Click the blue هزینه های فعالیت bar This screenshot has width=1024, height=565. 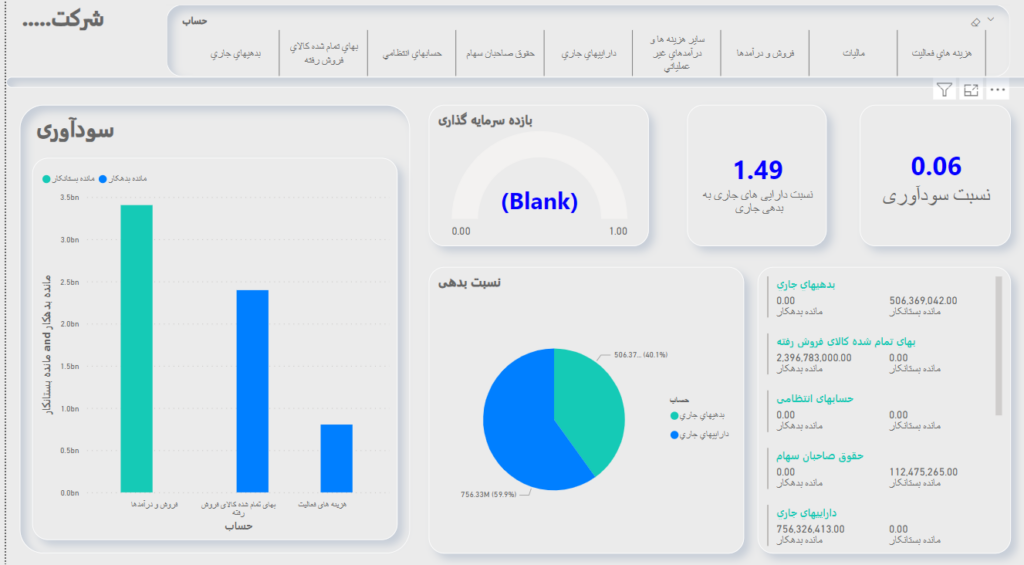(336, 459)
